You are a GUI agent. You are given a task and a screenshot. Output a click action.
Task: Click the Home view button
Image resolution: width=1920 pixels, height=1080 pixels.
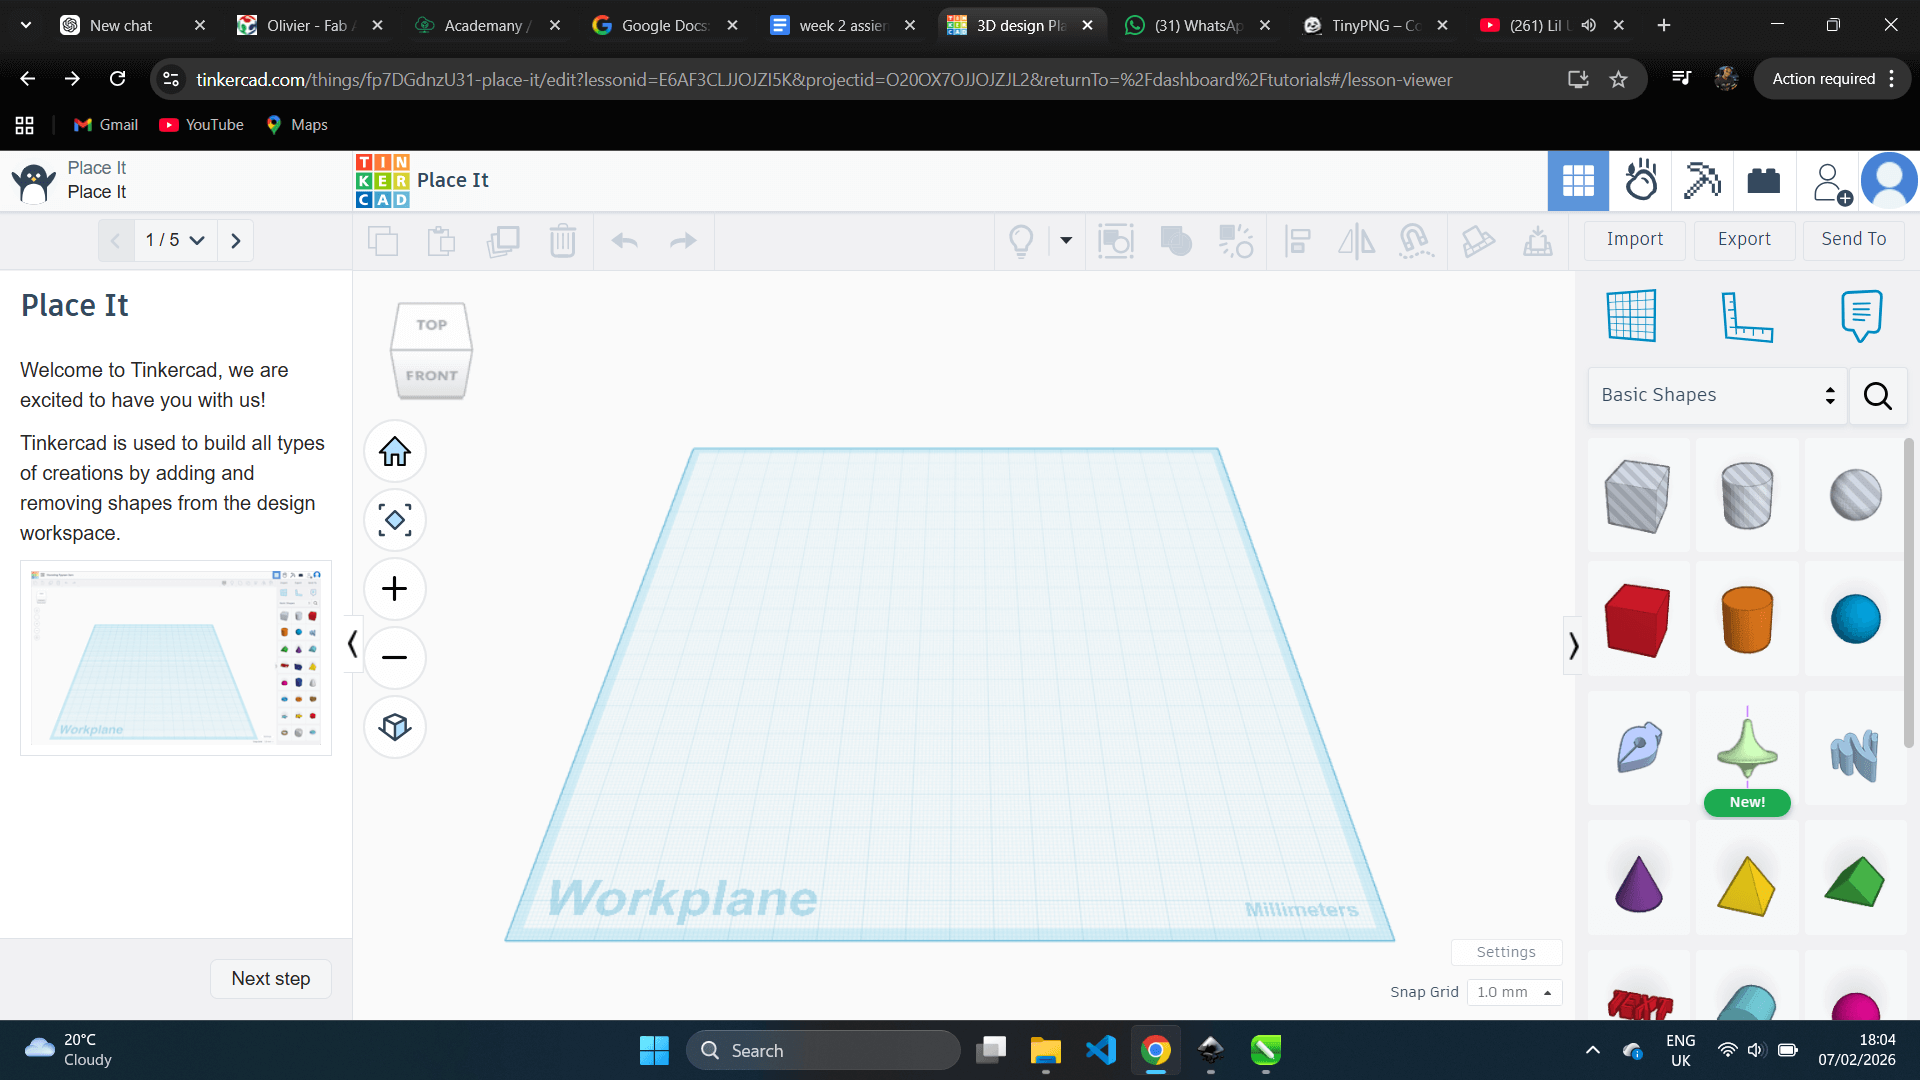(395, 452)
